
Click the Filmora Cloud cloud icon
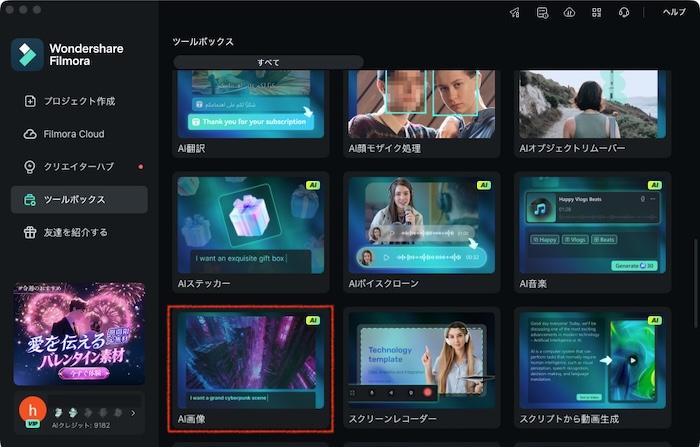[30, 134]
